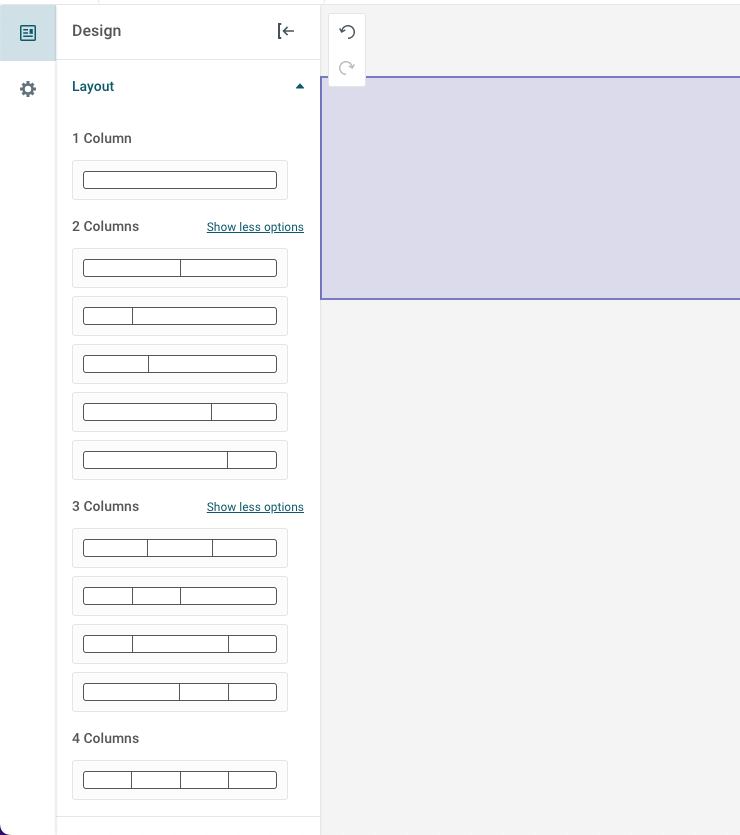
Task: Select 3-column layout with wide left column
Action: point(180,692)
